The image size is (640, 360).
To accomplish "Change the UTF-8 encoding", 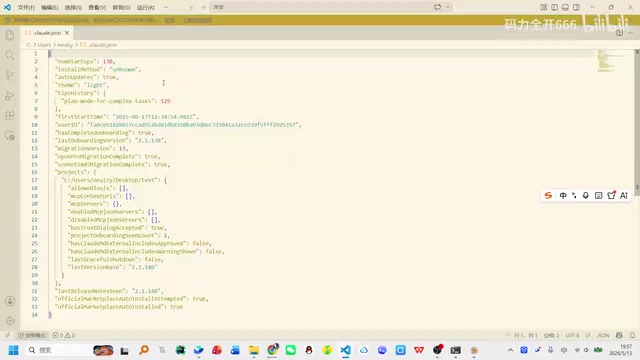I will tap(572, 335).
